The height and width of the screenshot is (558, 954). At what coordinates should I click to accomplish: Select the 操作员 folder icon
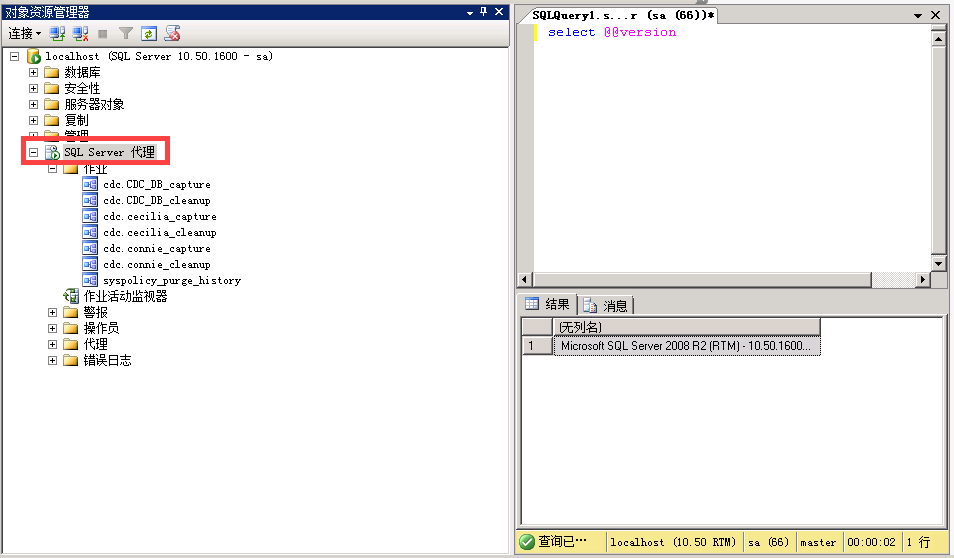[x=71, y=328]
